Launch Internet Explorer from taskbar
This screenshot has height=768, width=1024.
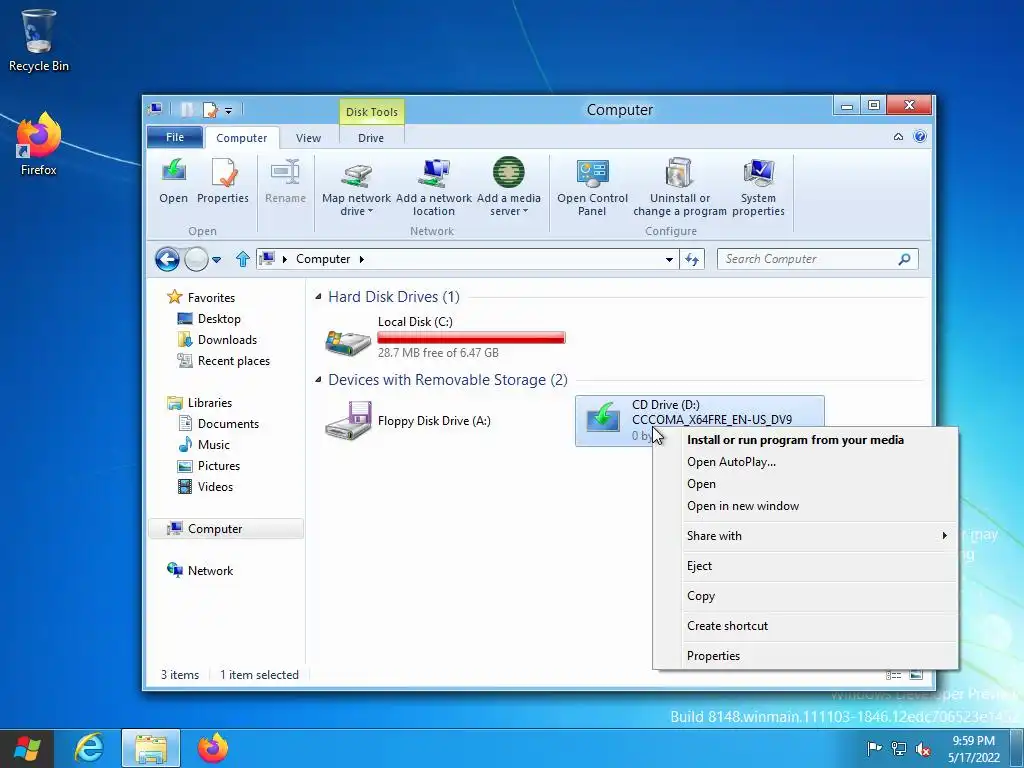point(88,748)
